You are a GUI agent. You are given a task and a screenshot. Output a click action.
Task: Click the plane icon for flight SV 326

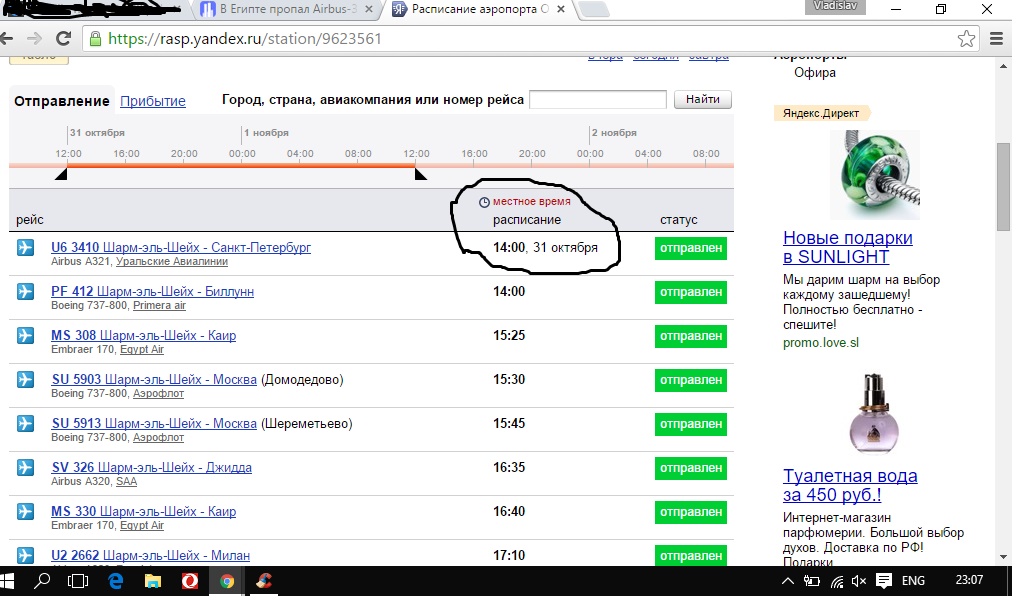(x=25, y=467)
